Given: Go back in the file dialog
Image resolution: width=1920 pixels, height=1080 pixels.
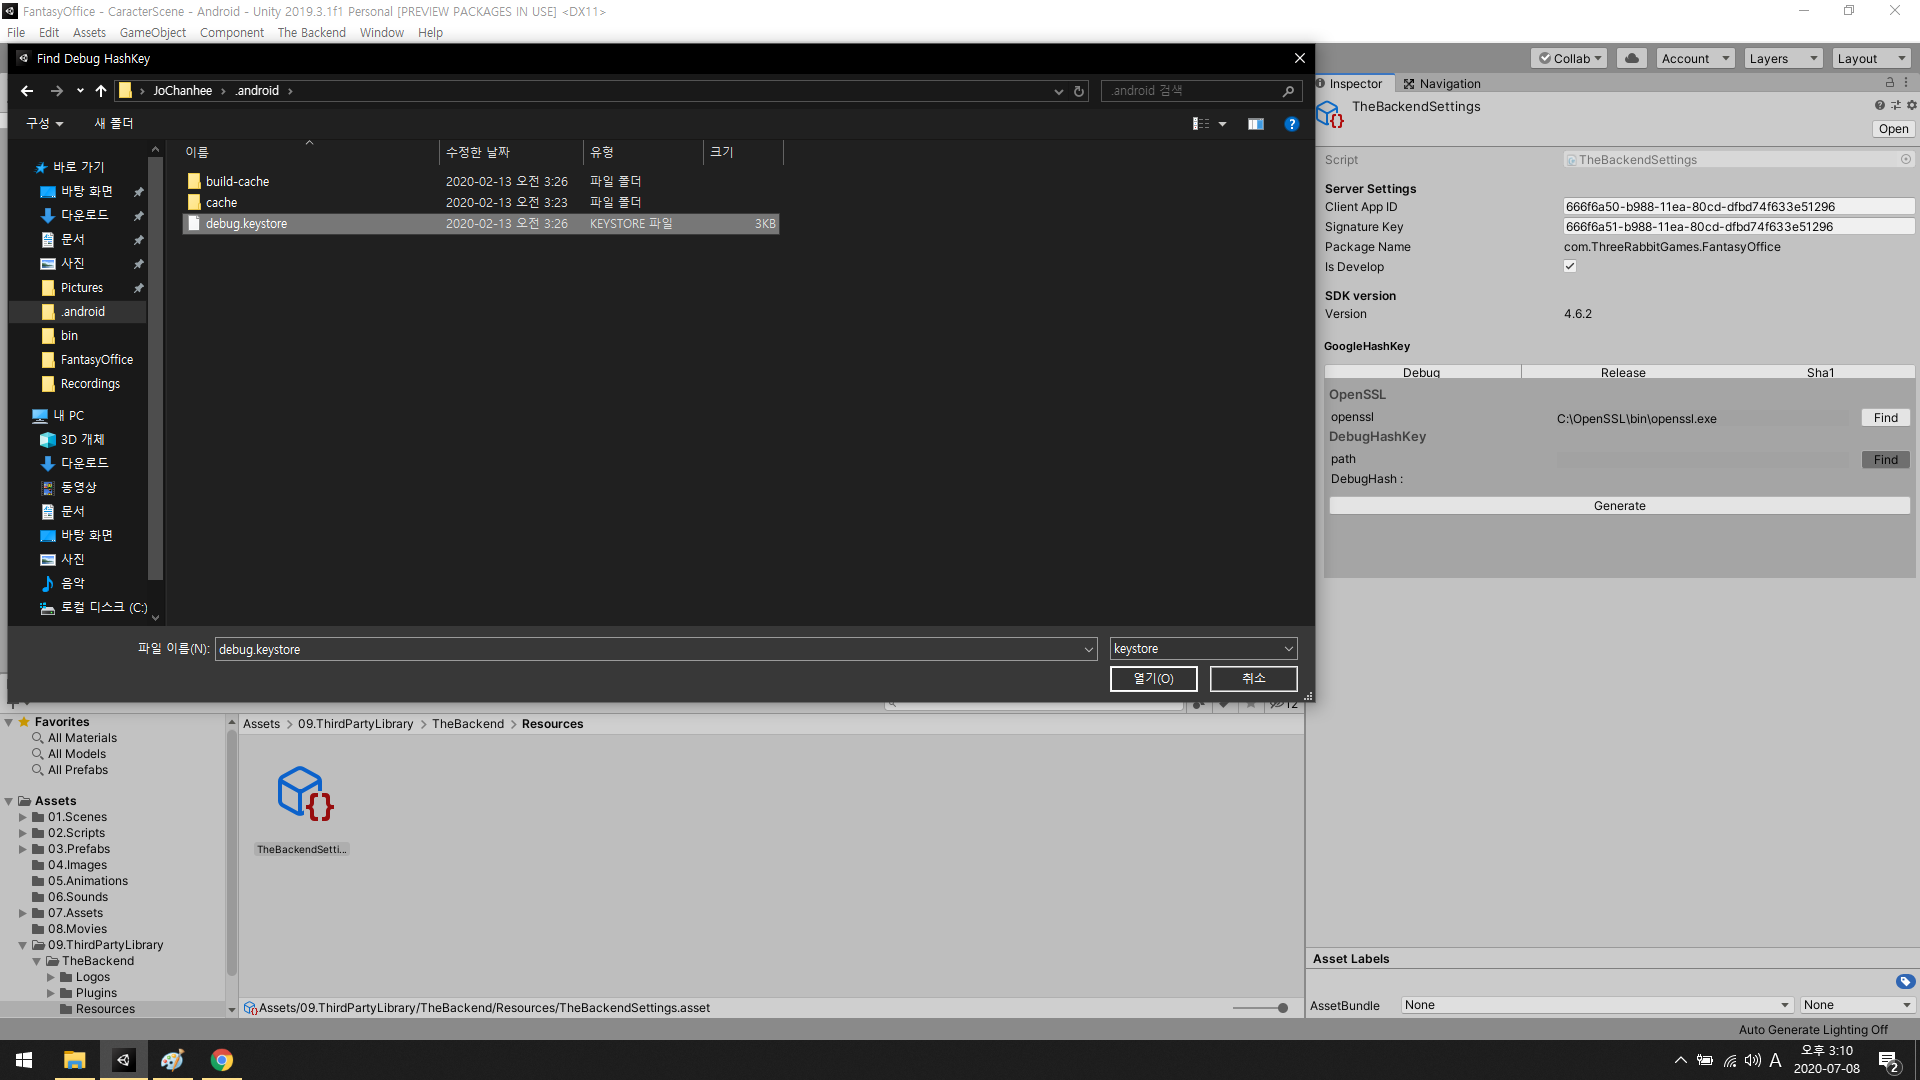Looking at the screenshot, I should coord(27,91).
